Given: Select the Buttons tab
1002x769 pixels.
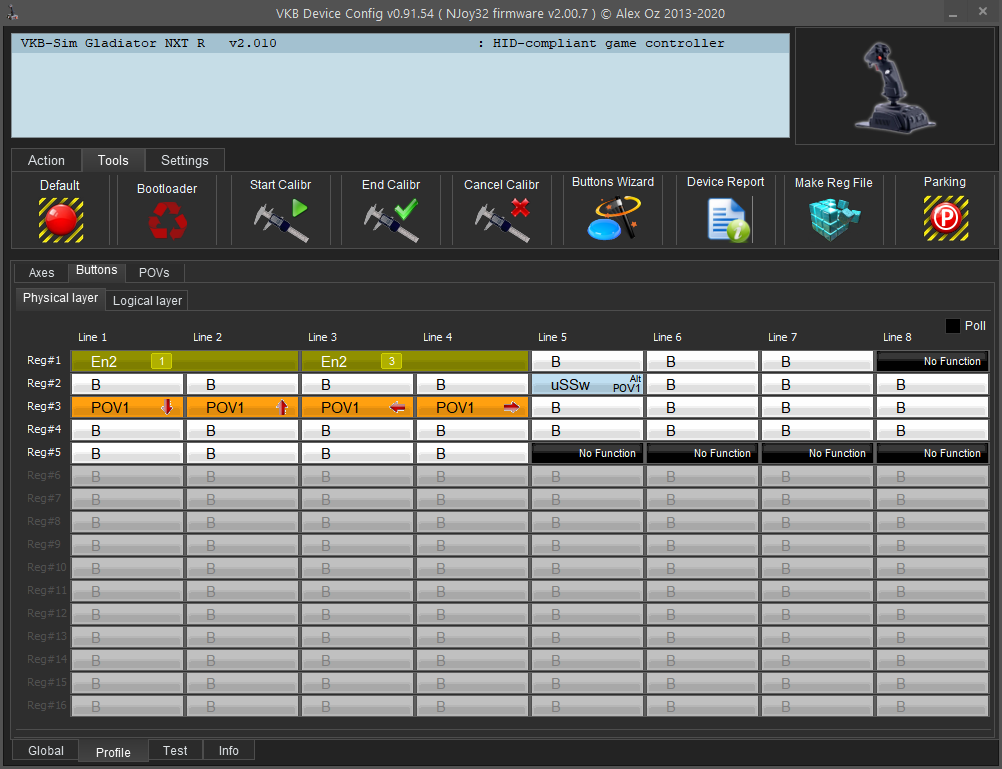Looking at the screenshot, I should [96, 270].
